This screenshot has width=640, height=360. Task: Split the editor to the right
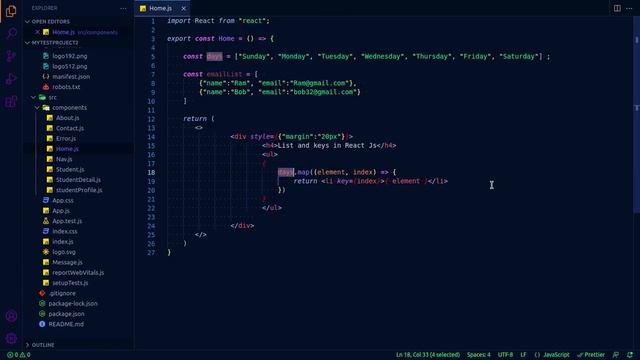[617, 8]
